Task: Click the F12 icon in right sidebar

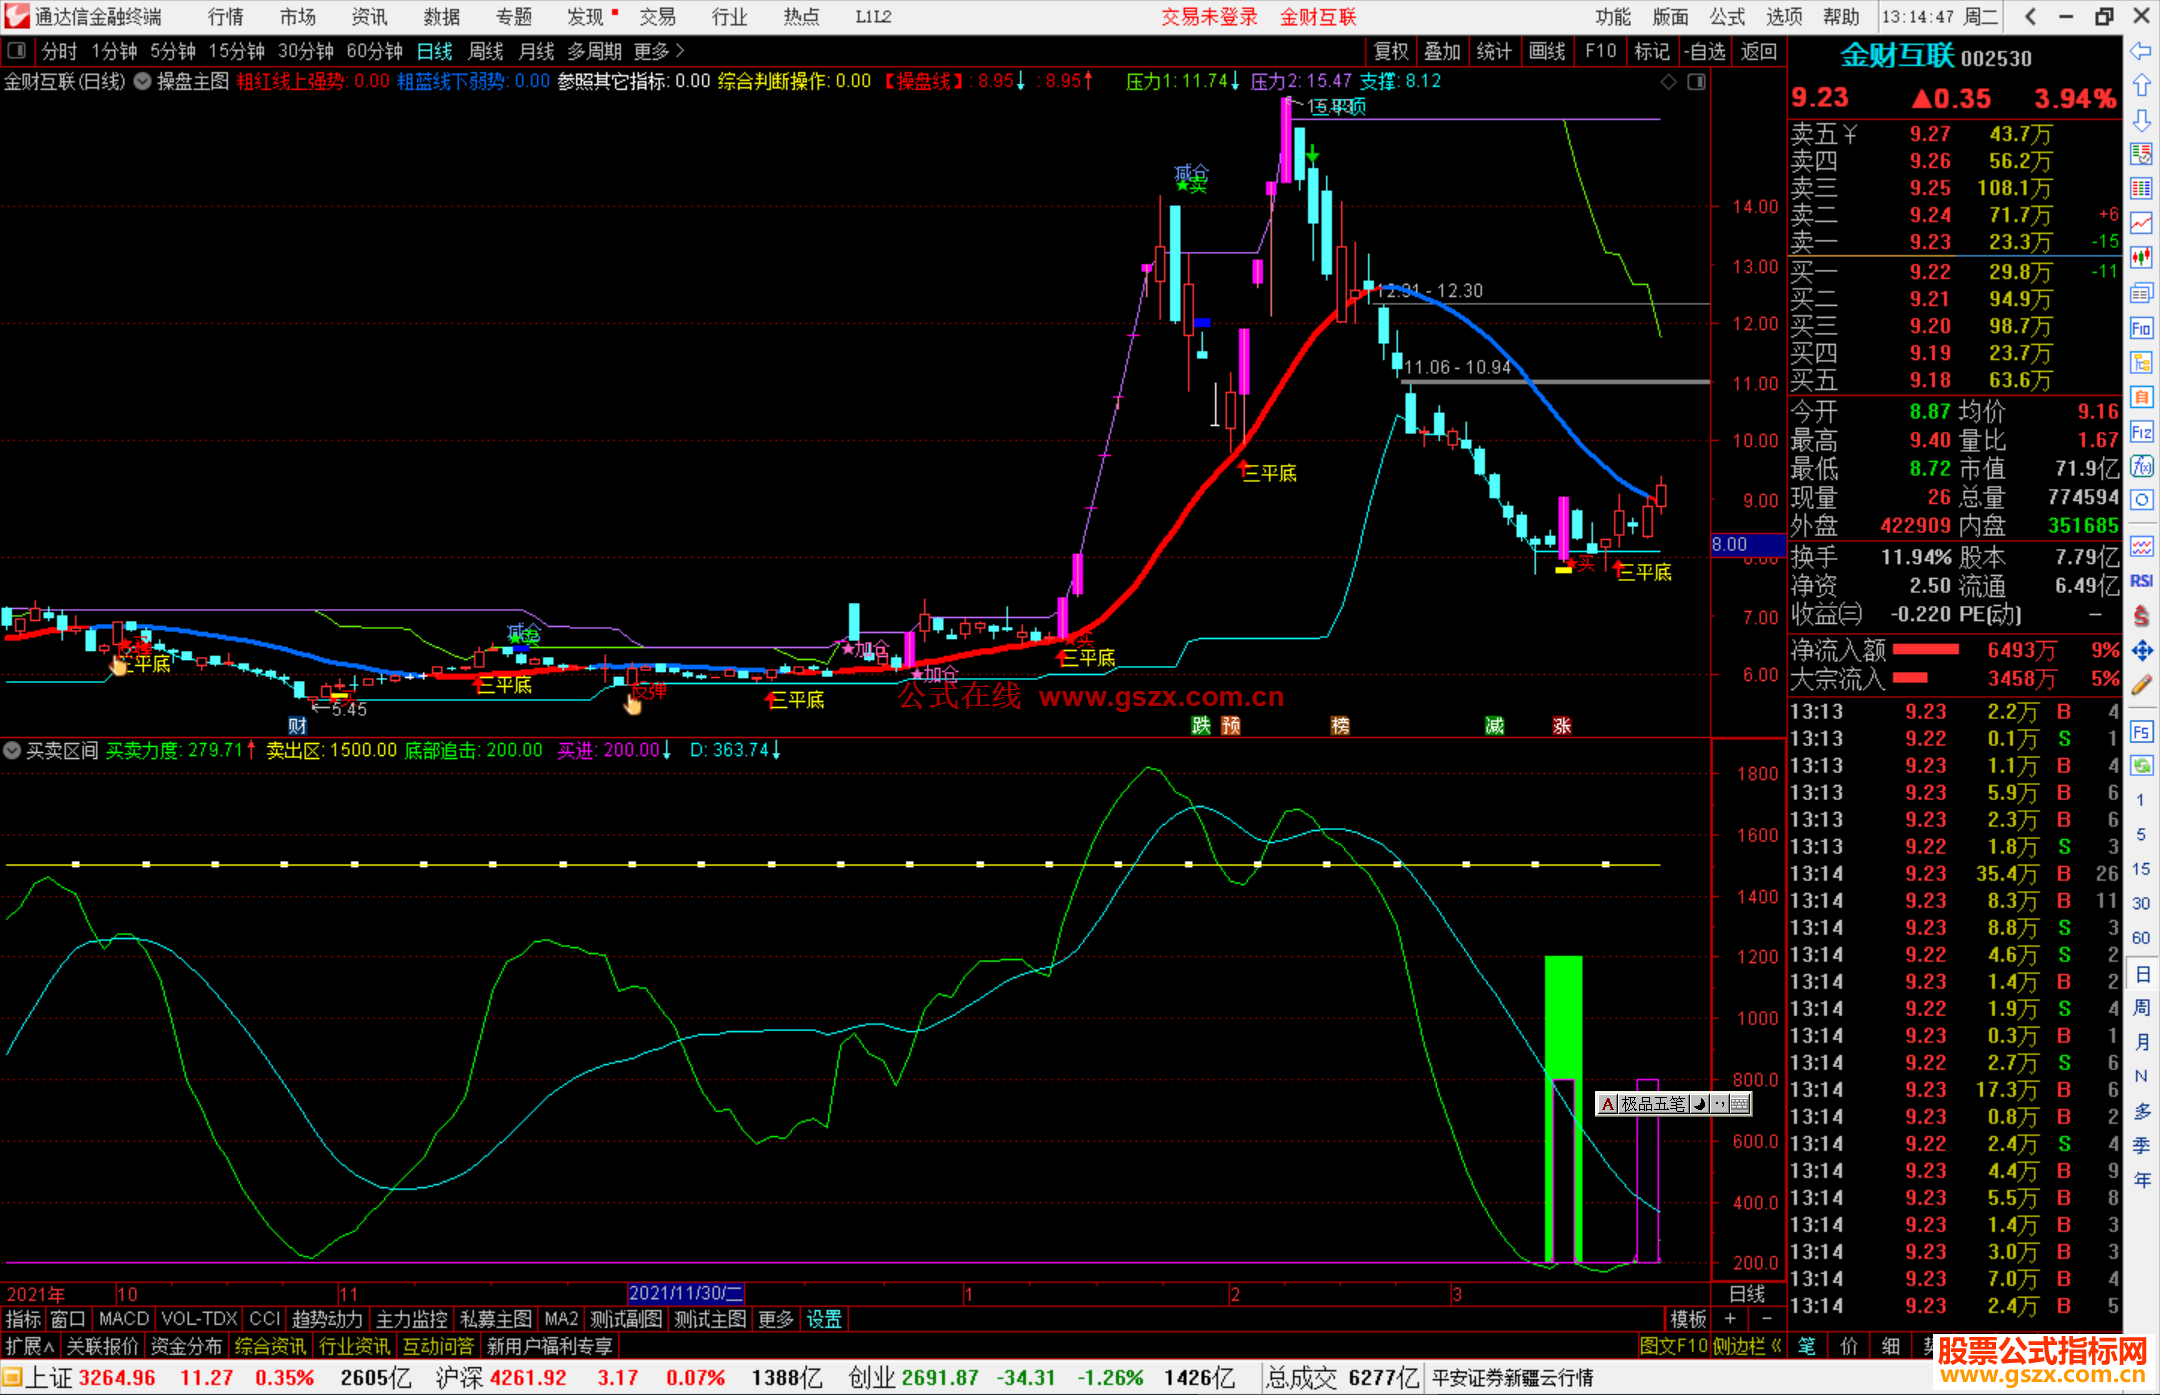Action: click(x=2141, y=432)
